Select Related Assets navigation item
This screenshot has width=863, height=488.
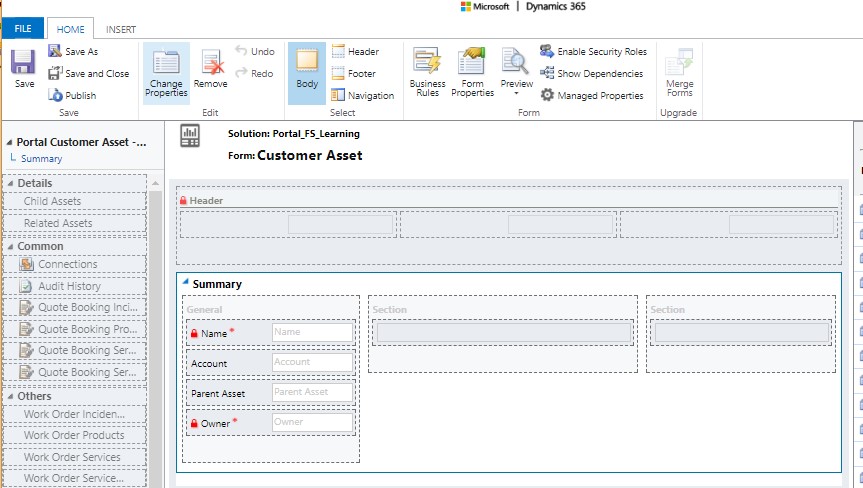click(x=75, y=223)
